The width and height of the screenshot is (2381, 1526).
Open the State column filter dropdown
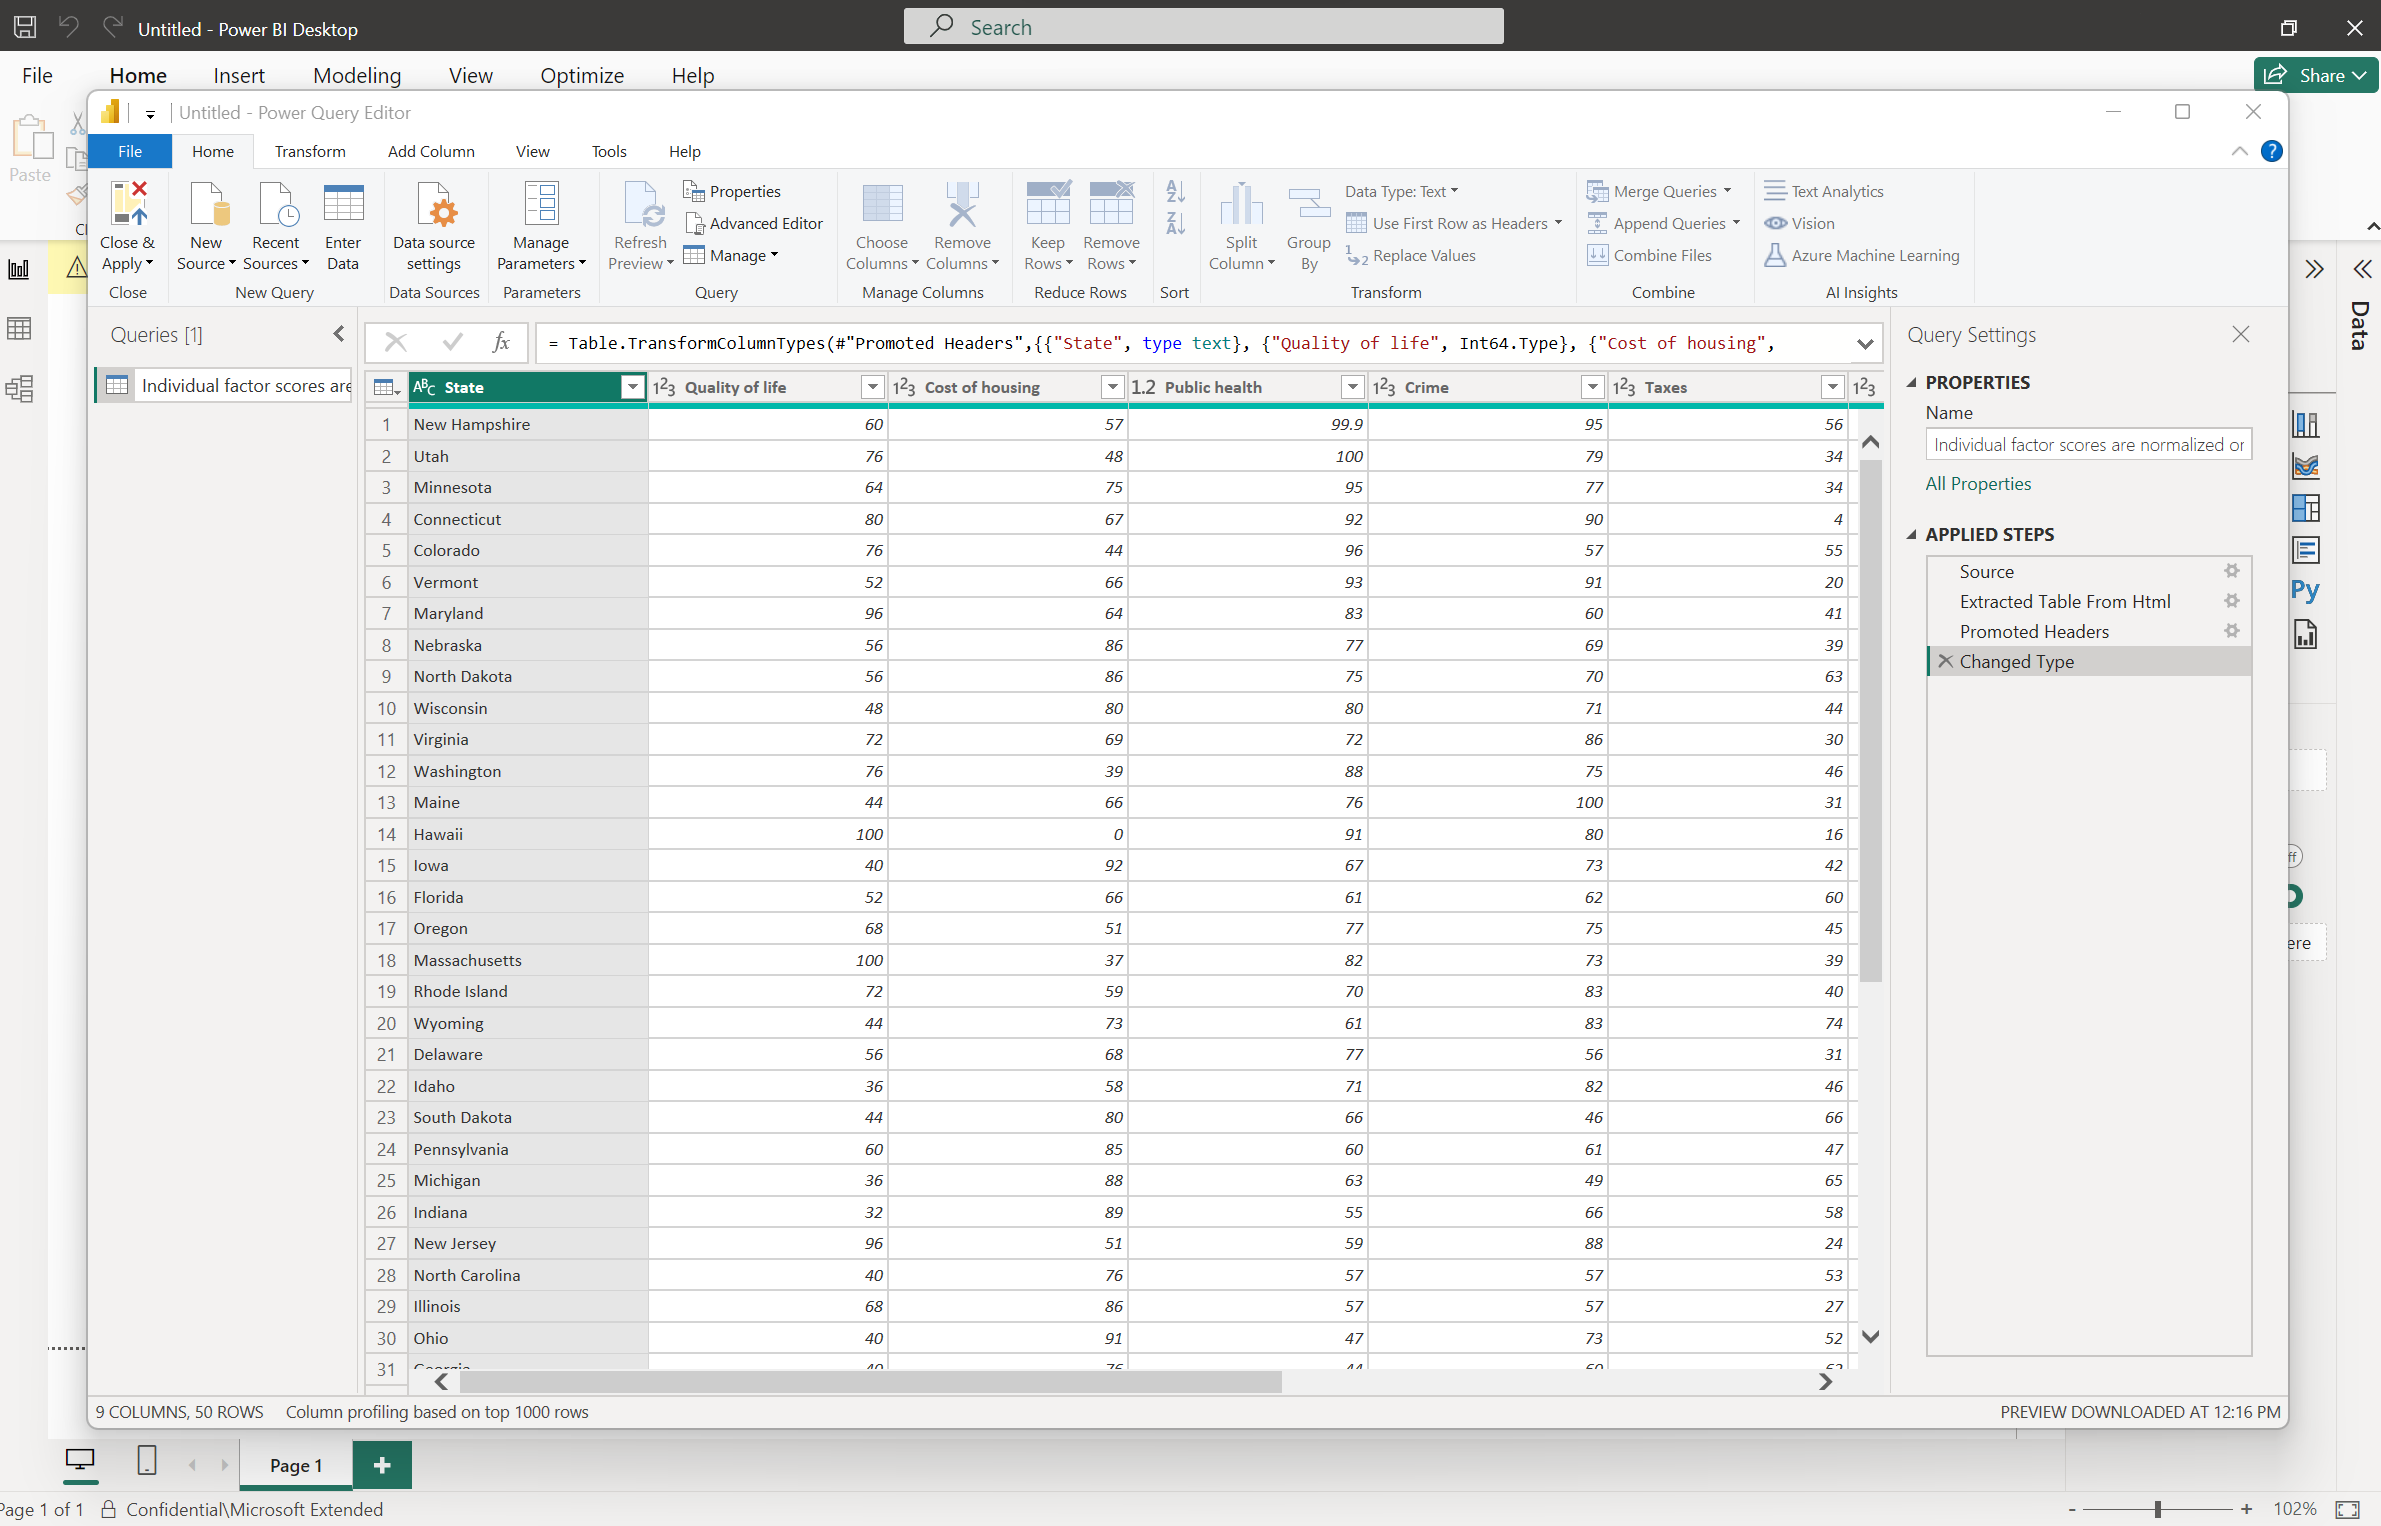[632, 387]
